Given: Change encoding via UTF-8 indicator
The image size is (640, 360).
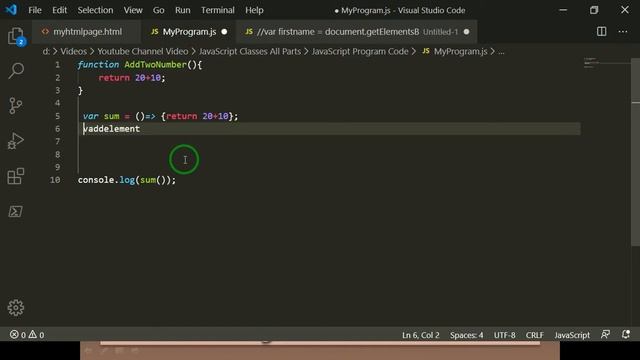Looking at the screenshot, I should click(504, 335).
